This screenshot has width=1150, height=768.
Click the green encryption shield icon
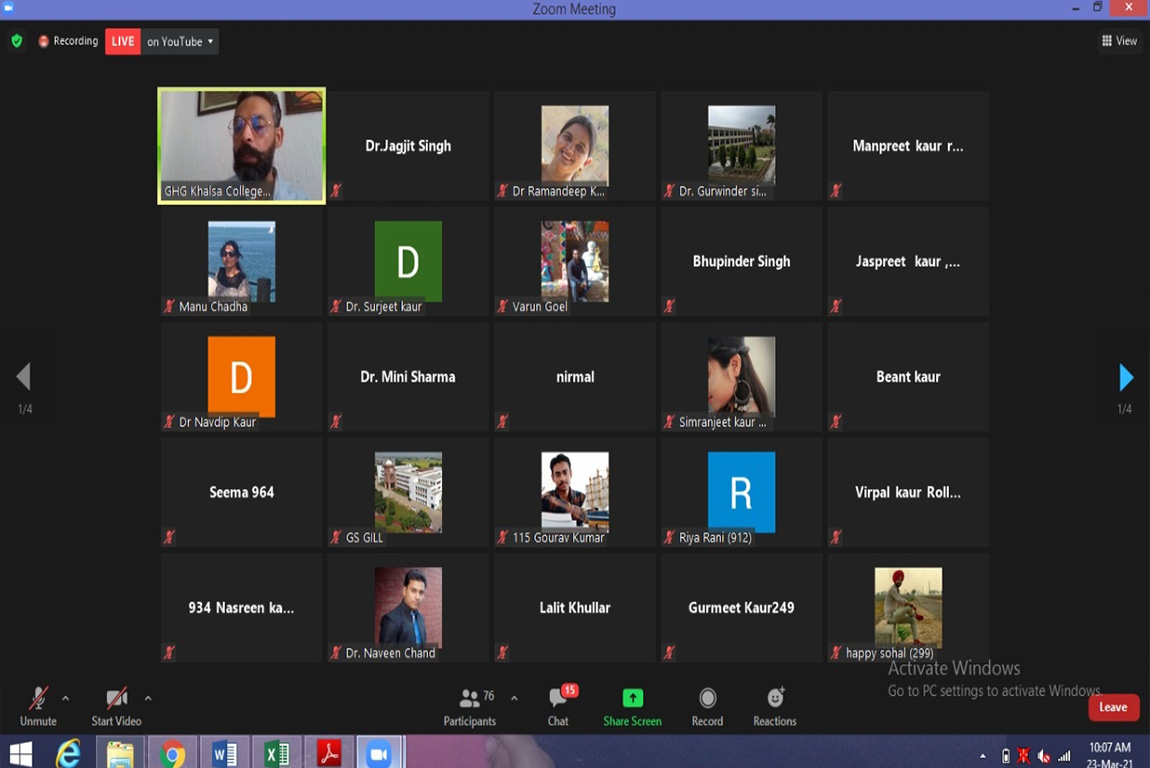17,41
